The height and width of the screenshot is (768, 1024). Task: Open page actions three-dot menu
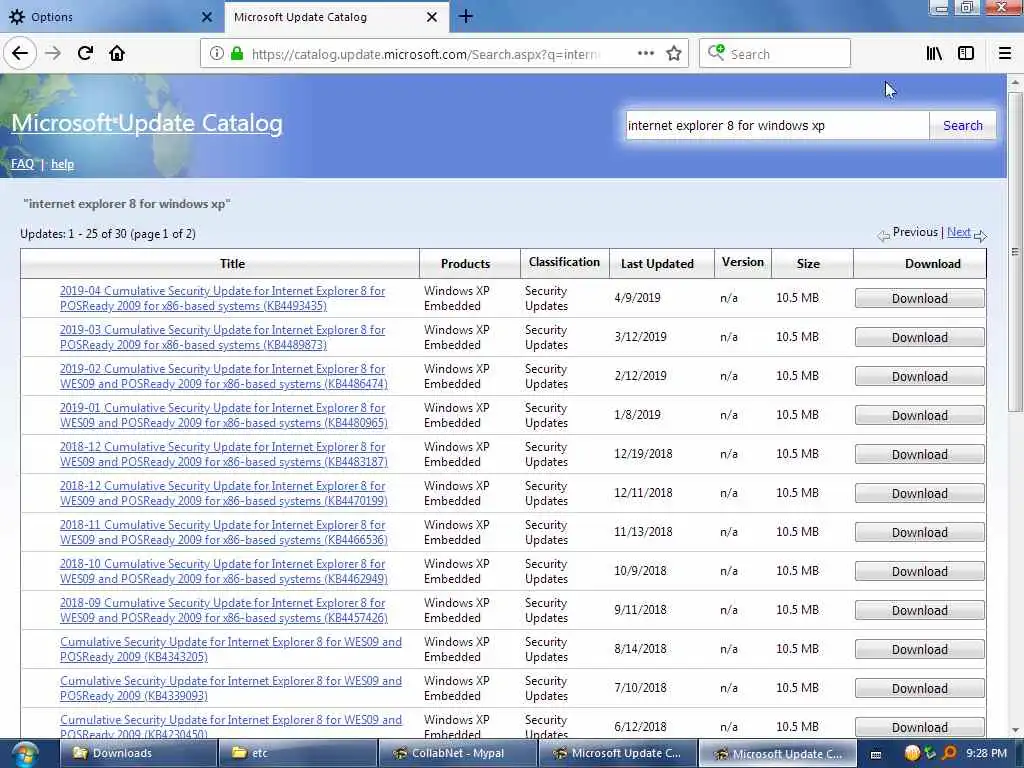coord(645,54)
